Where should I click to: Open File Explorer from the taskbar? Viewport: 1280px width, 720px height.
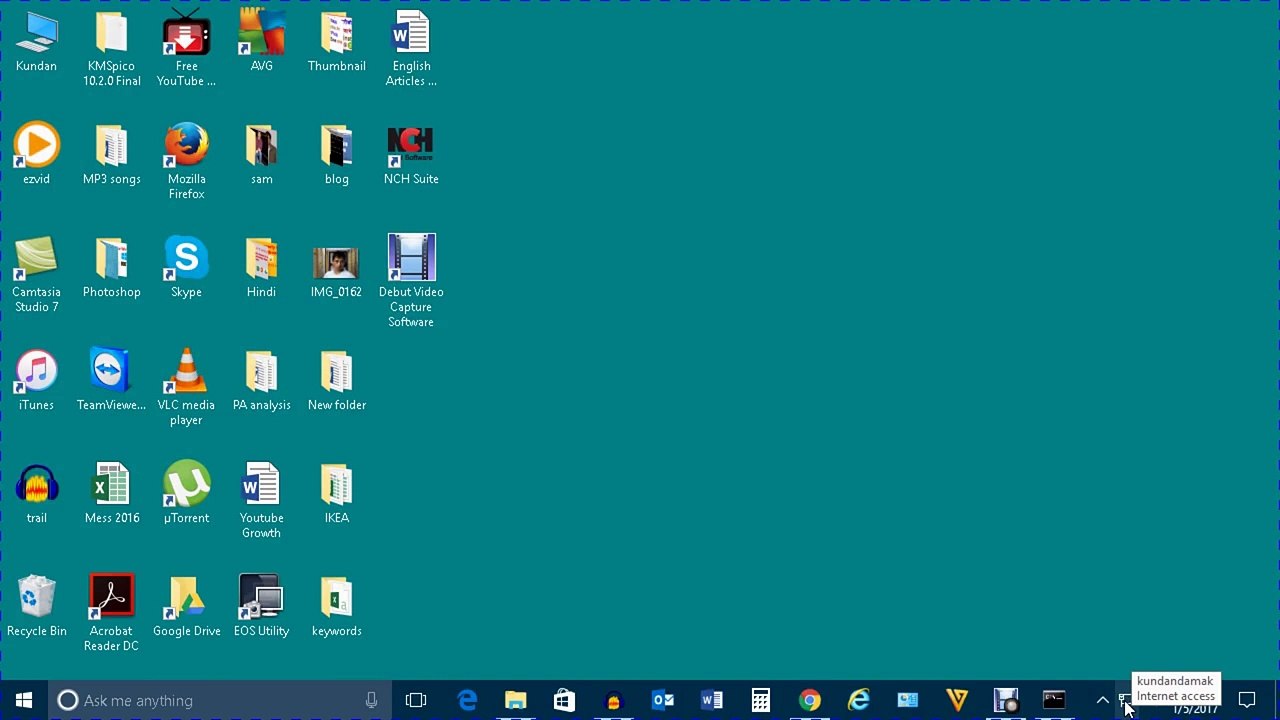tap(515, 700)
